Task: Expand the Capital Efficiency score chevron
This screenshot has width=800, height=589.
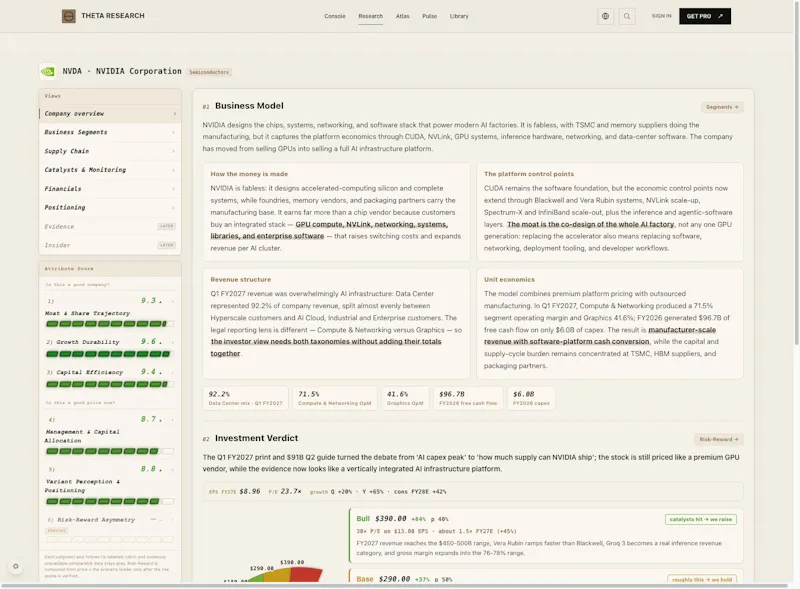Action: [172, 372]
